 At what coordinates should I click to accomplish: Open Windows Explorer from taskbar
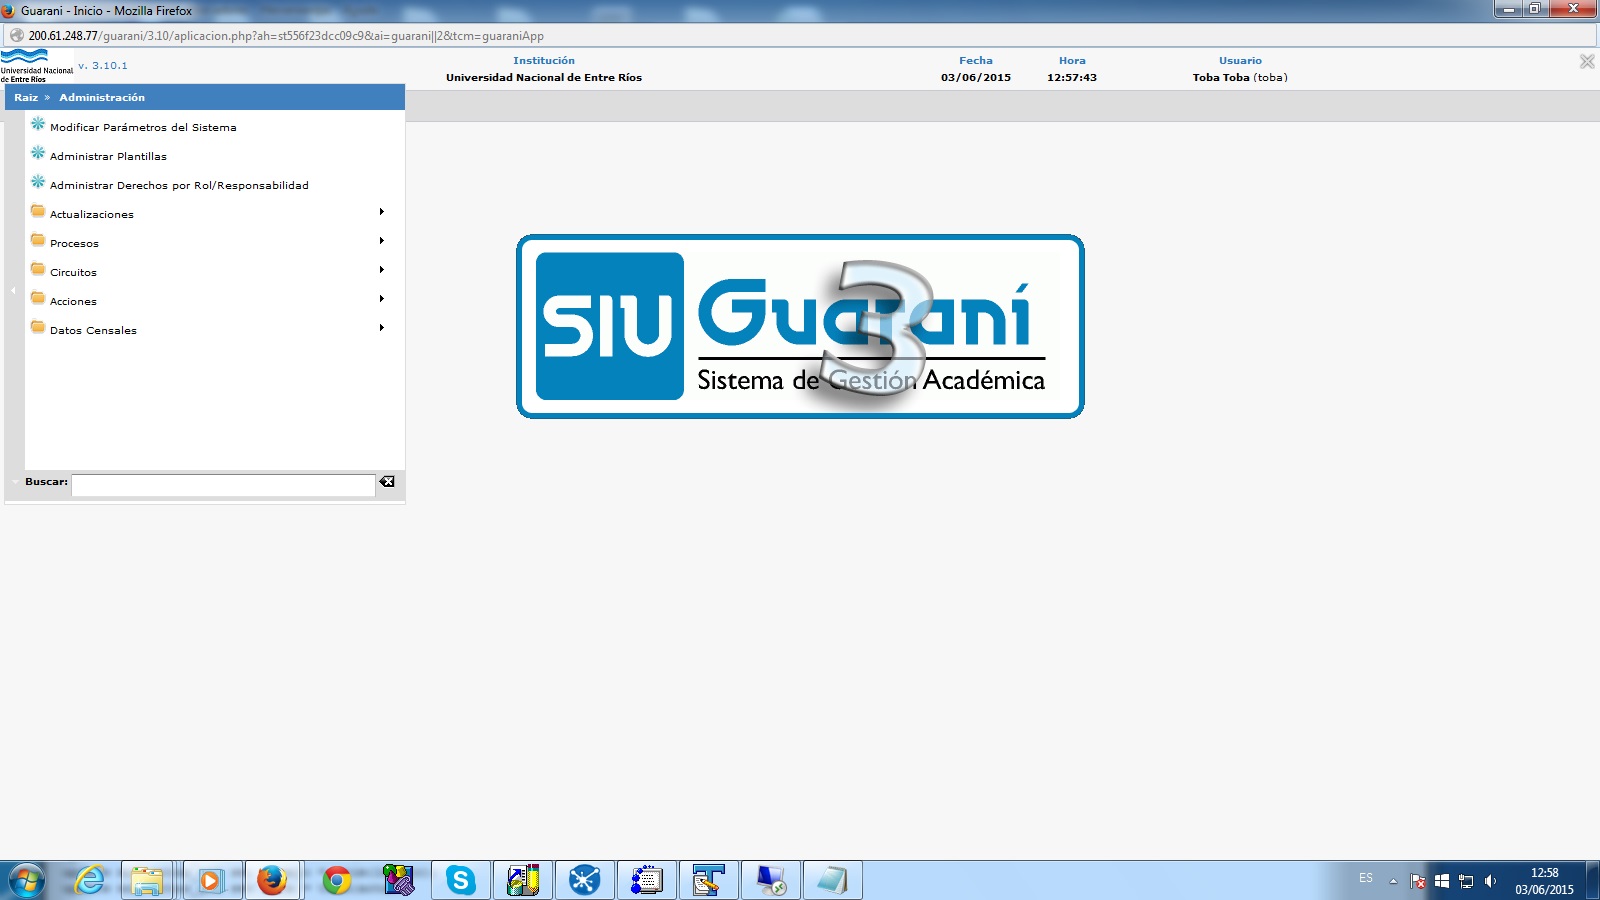coord(147,880)
